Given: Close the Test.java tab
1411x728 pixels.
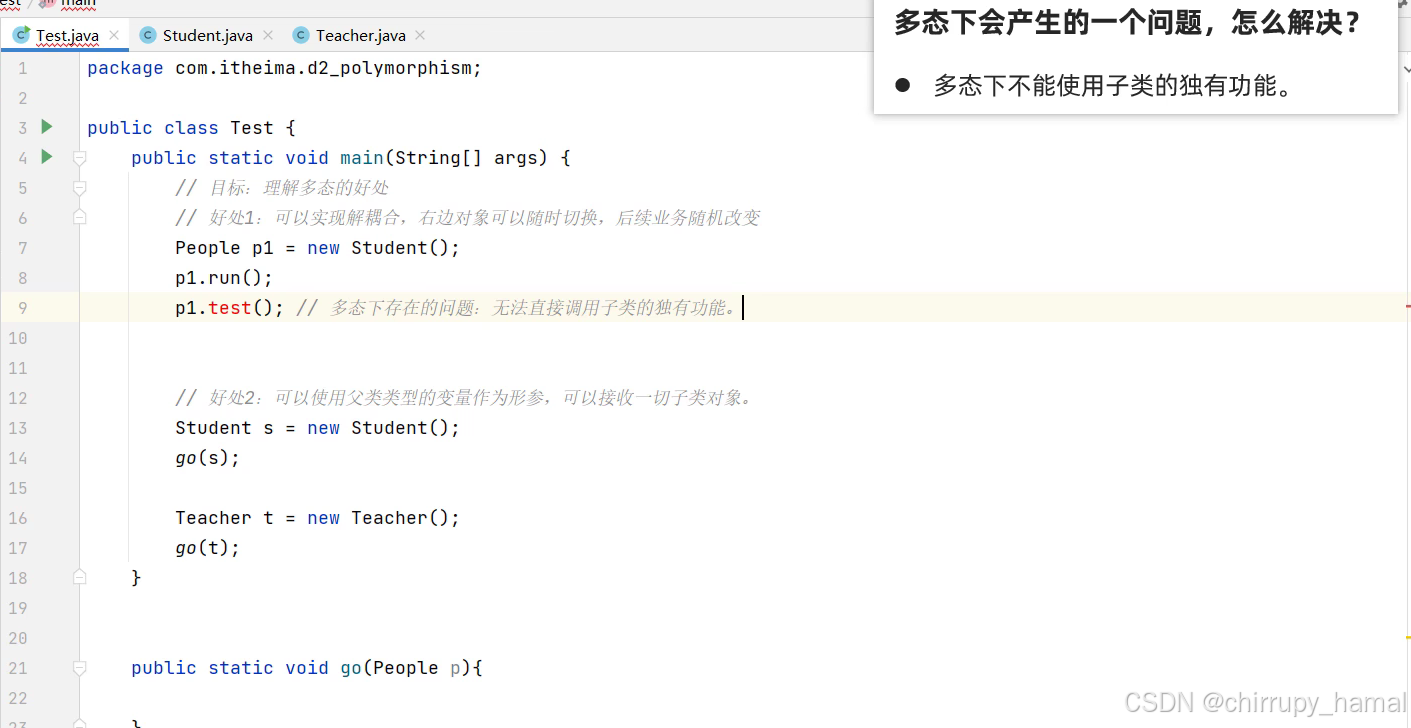Looking at the screenshot, I should pyautogui.click(x=114, y=35).
